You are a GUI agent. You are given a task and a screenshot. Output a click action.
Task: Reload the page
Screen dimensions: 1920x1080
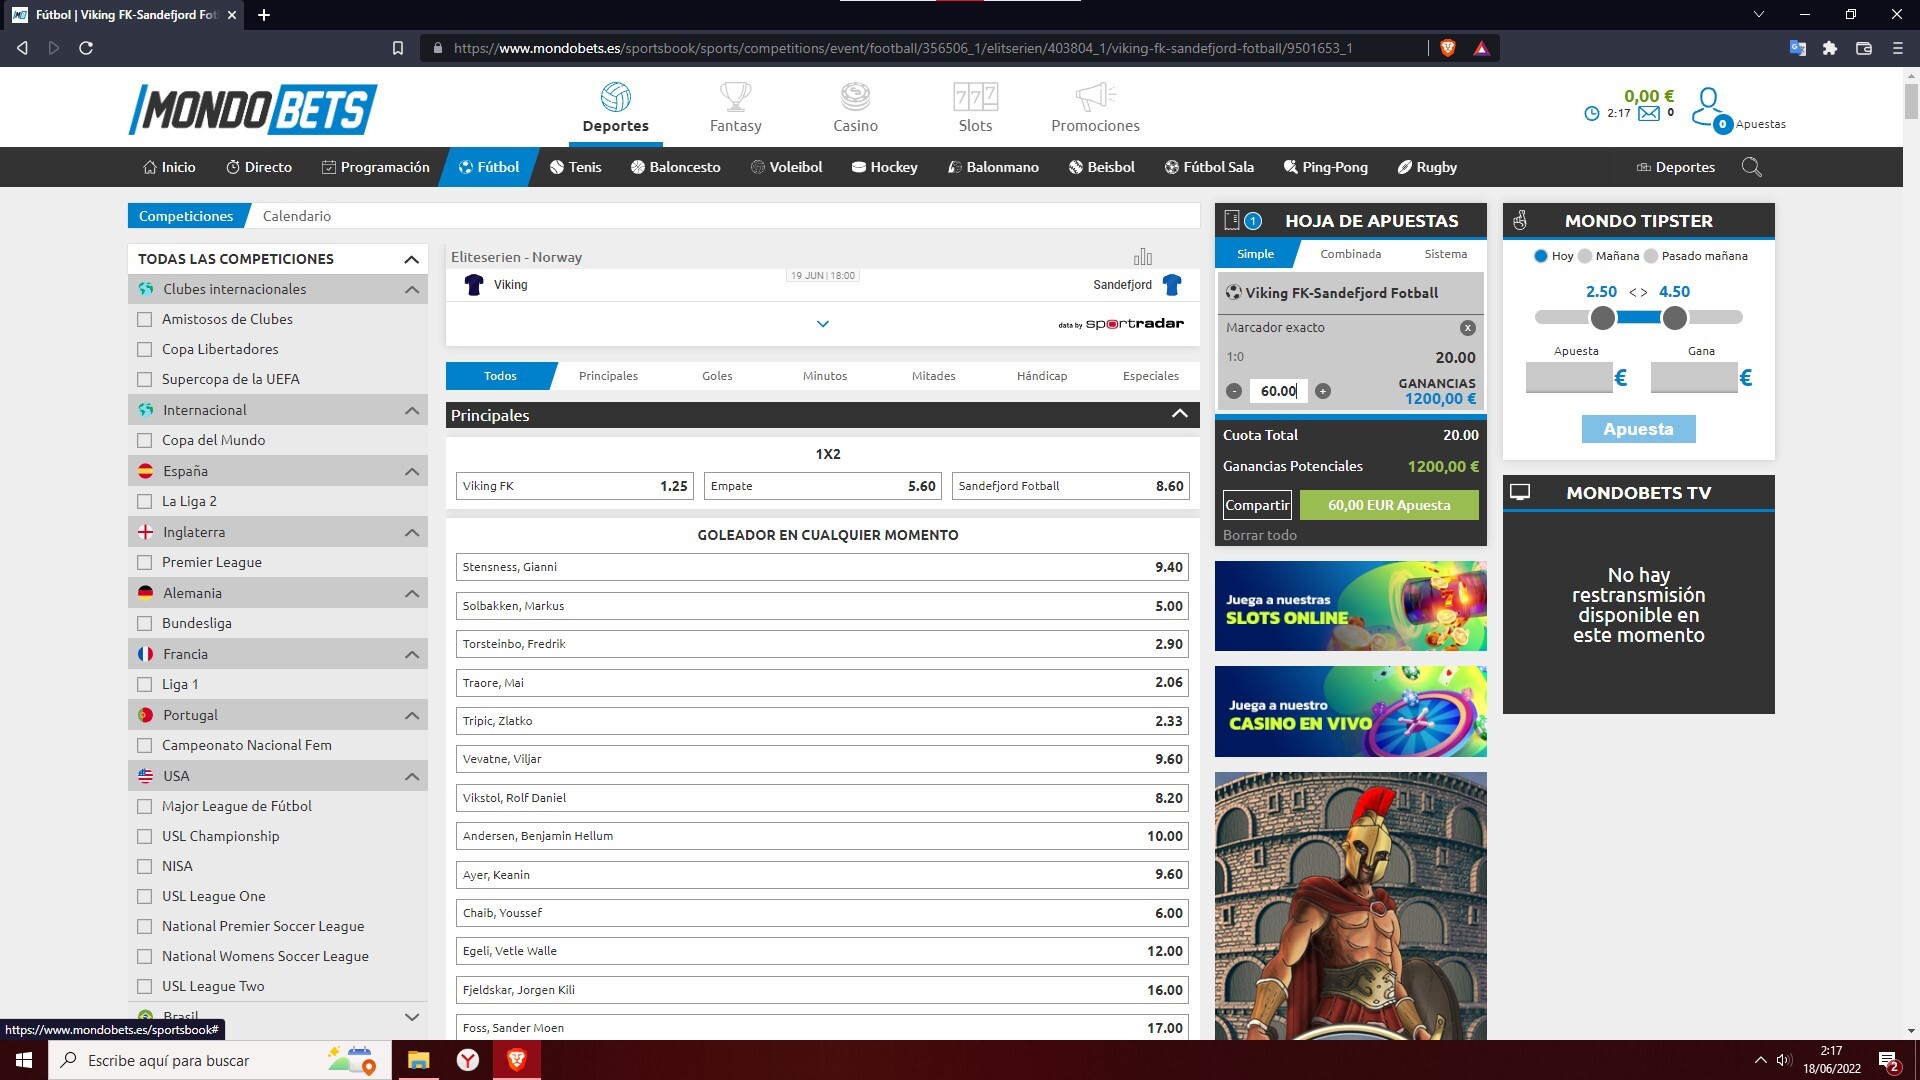(x=86, y=48)
